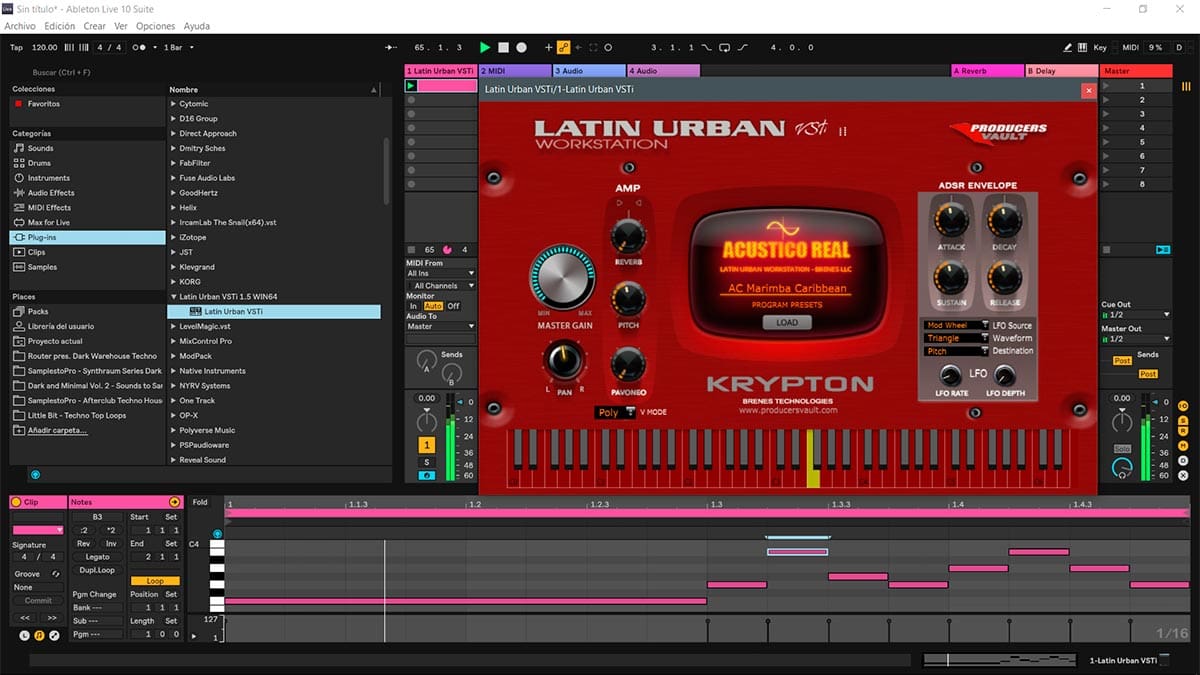Show the clip Launch box (L icon)
1200x675 pixels.
coord(24,635)
